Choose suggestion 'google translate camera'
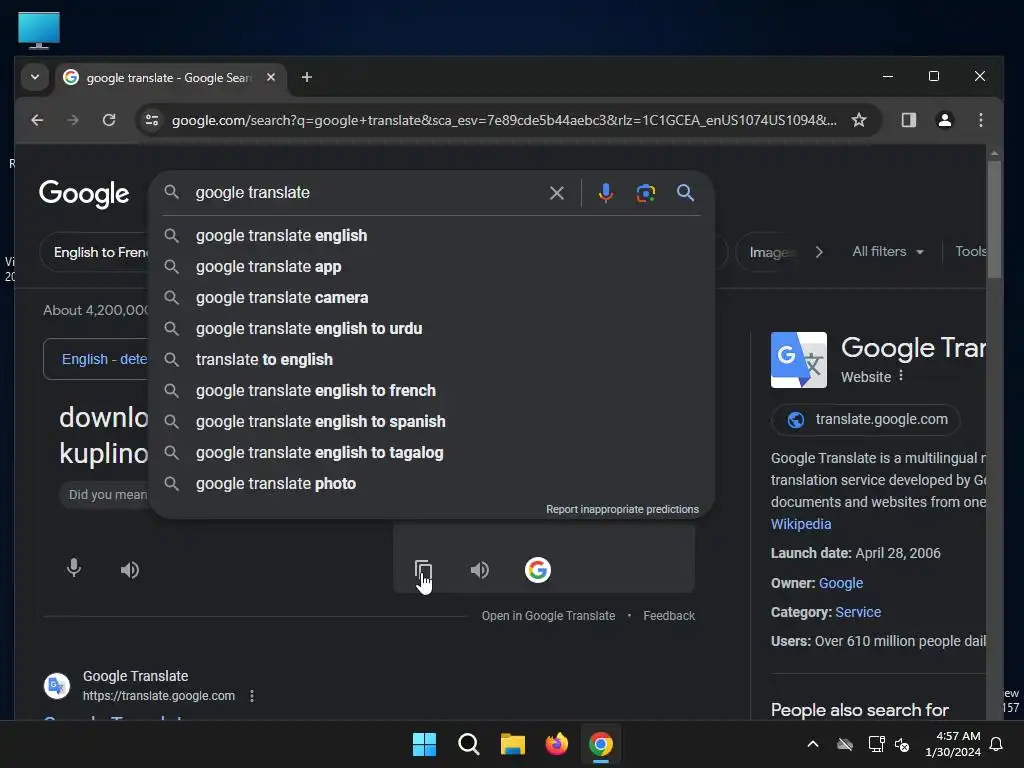1024x768 pixels. click(x=431, y=298)
